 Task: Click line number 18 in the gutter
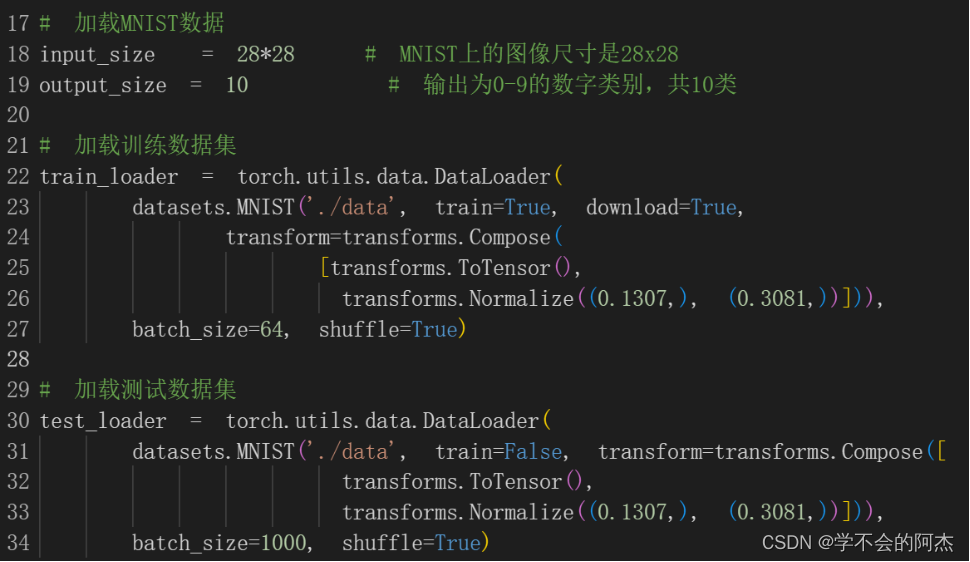click(x=19, y=54)
